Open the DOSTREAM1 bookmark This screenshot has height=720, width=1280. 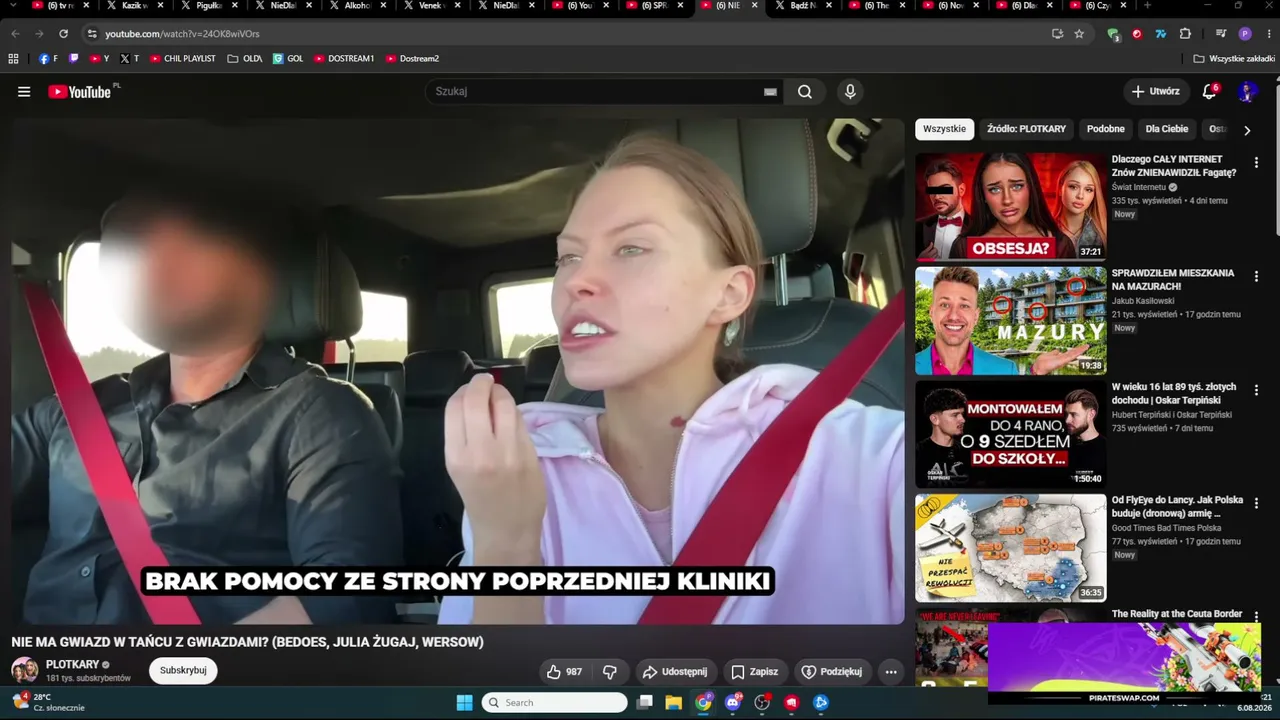(344, 59)
